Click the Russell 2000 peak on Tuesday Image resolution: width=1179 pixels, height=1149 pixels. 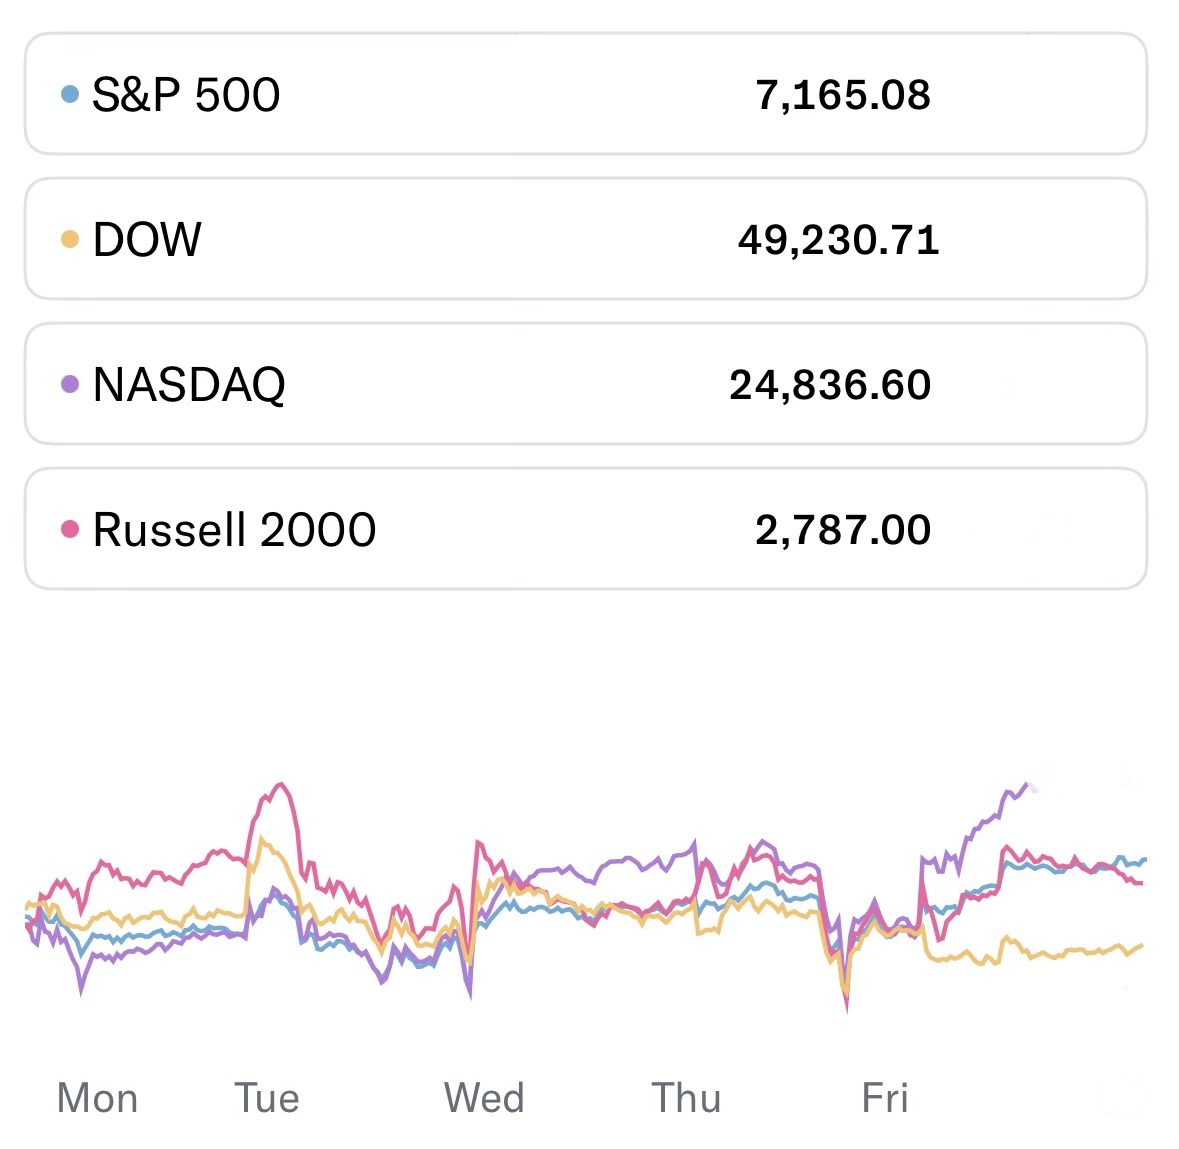[281, 785]
